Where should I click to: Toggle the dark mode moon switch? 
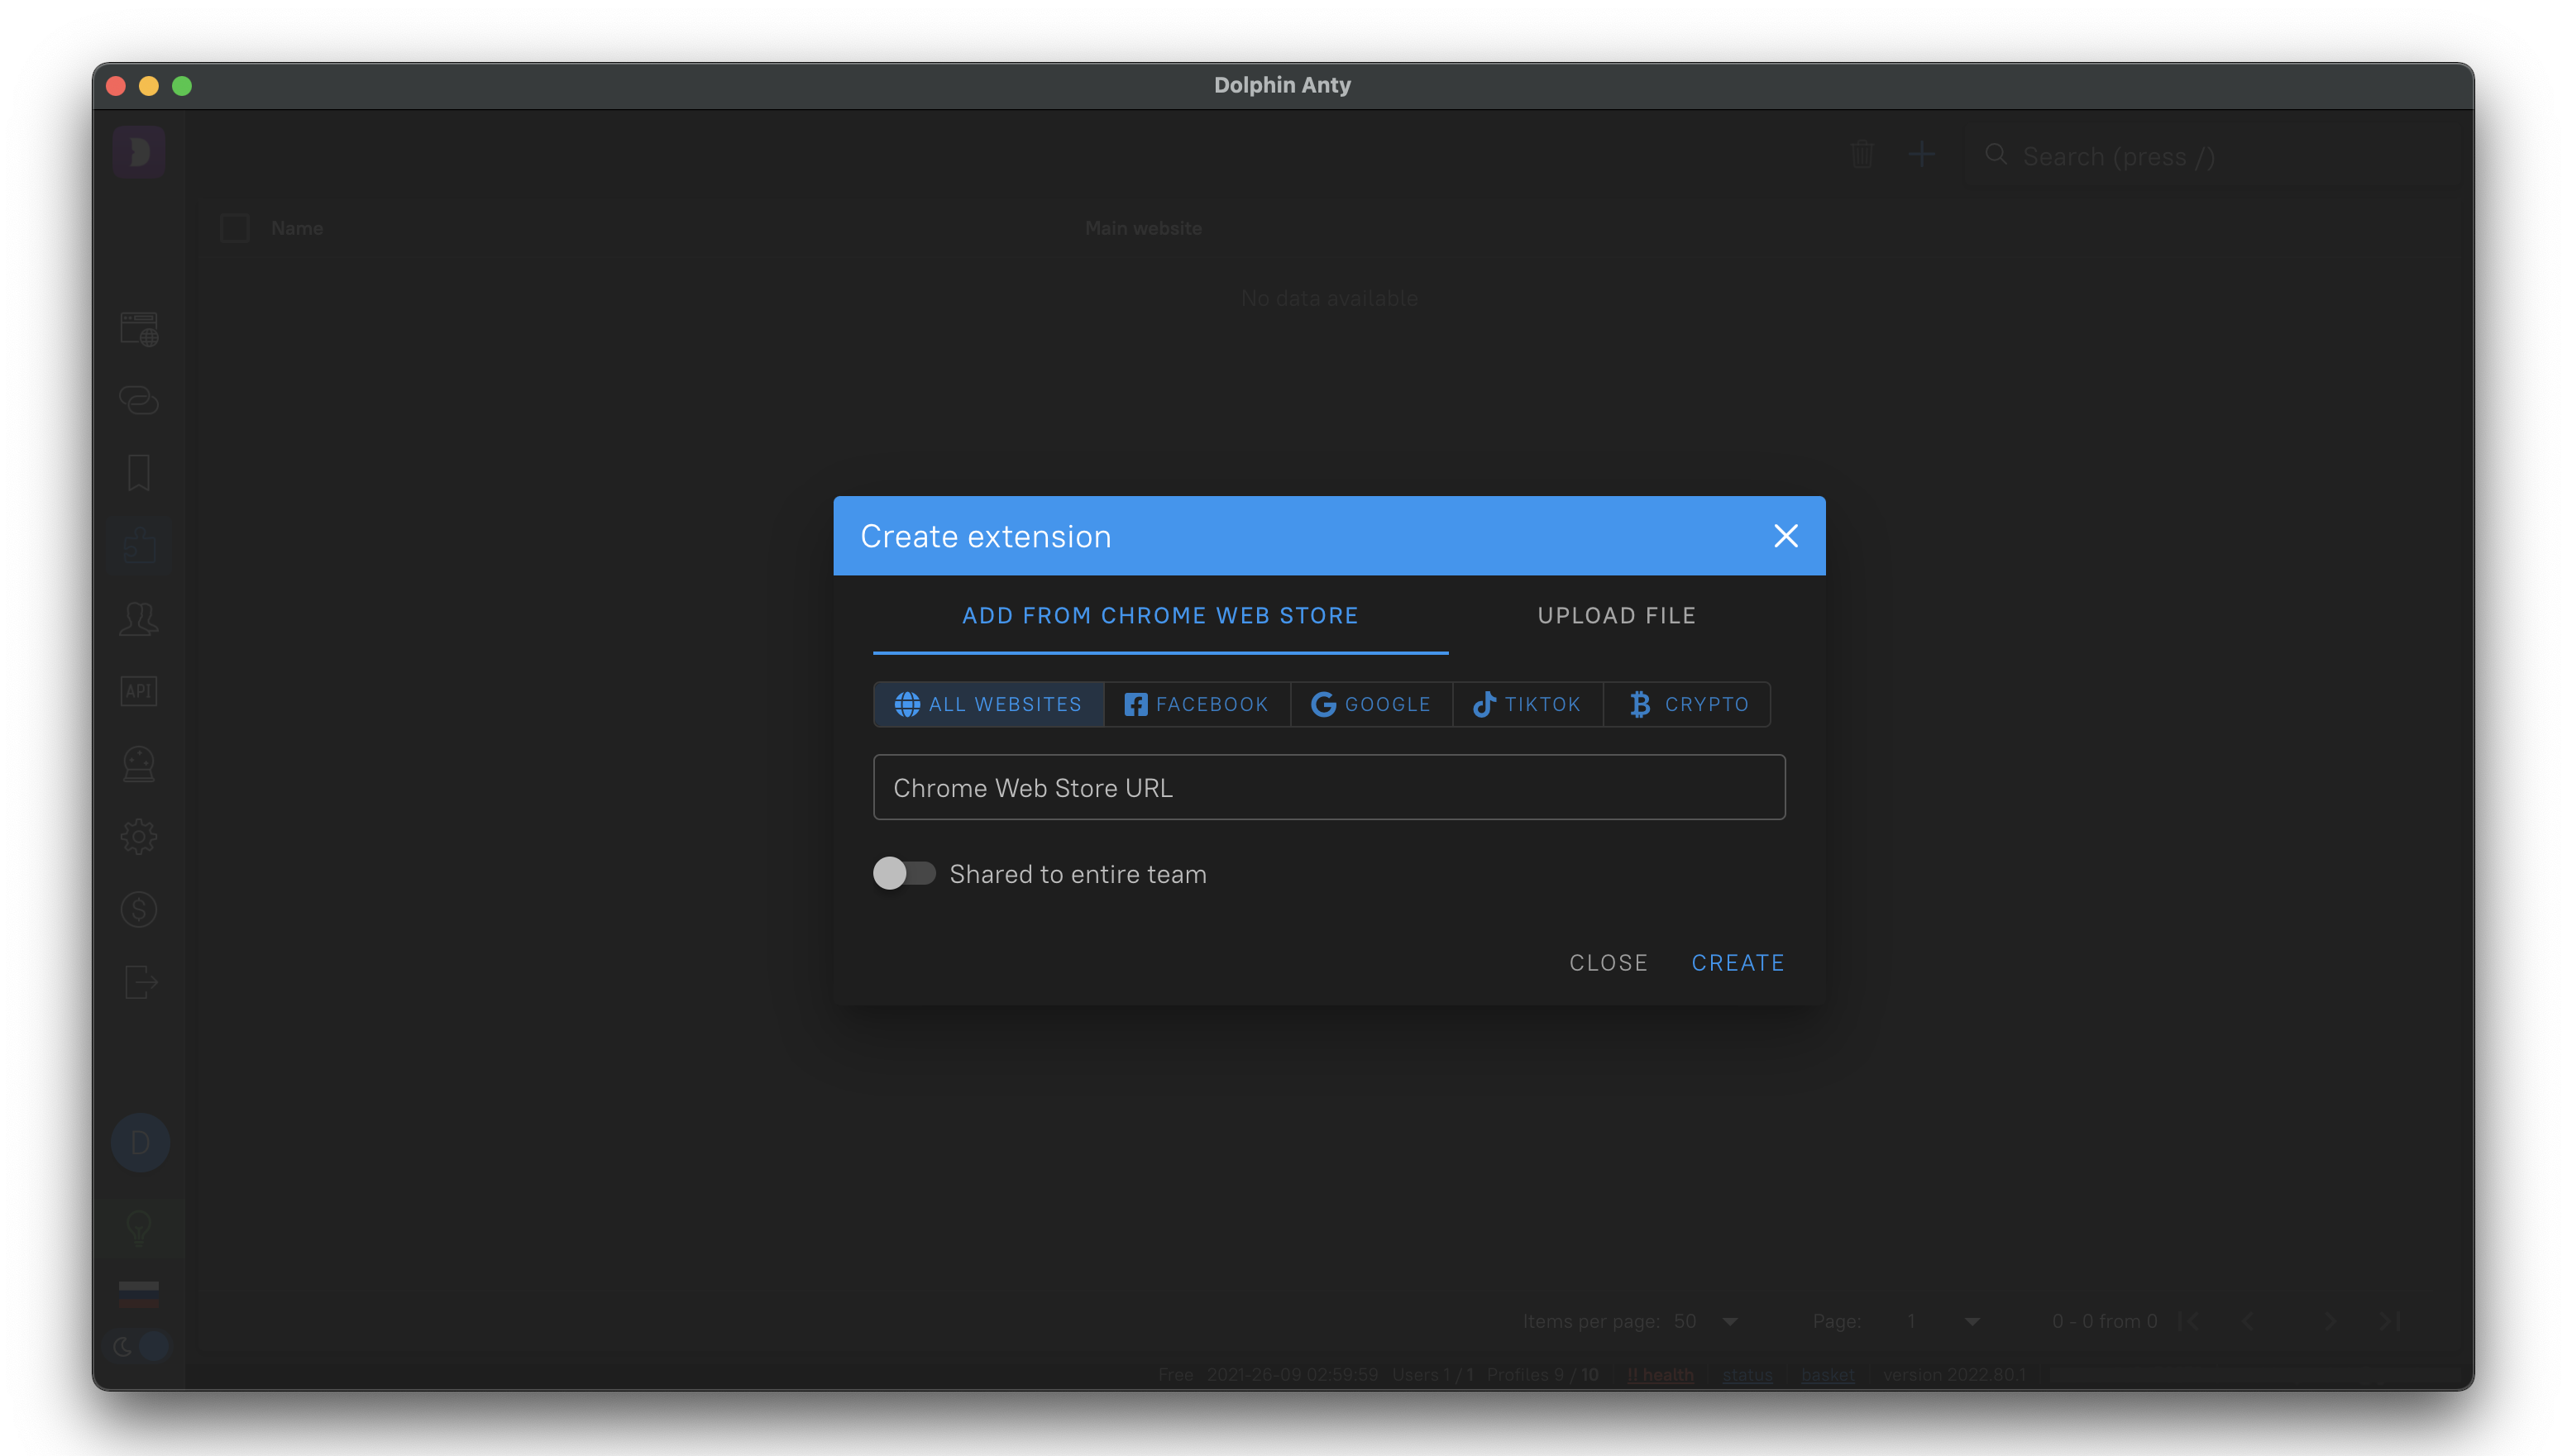[139, 1346]
